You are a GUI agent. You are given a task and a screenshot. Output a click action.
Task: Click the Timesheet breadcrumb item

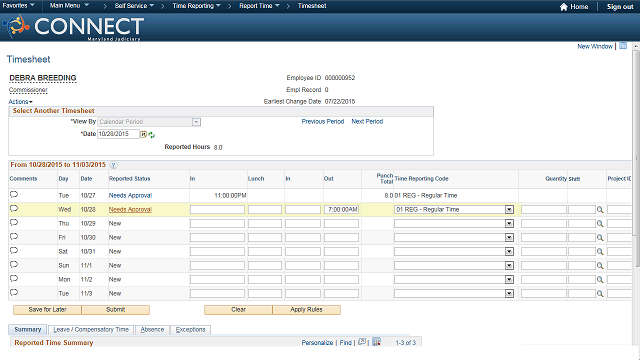click(312, 6)
